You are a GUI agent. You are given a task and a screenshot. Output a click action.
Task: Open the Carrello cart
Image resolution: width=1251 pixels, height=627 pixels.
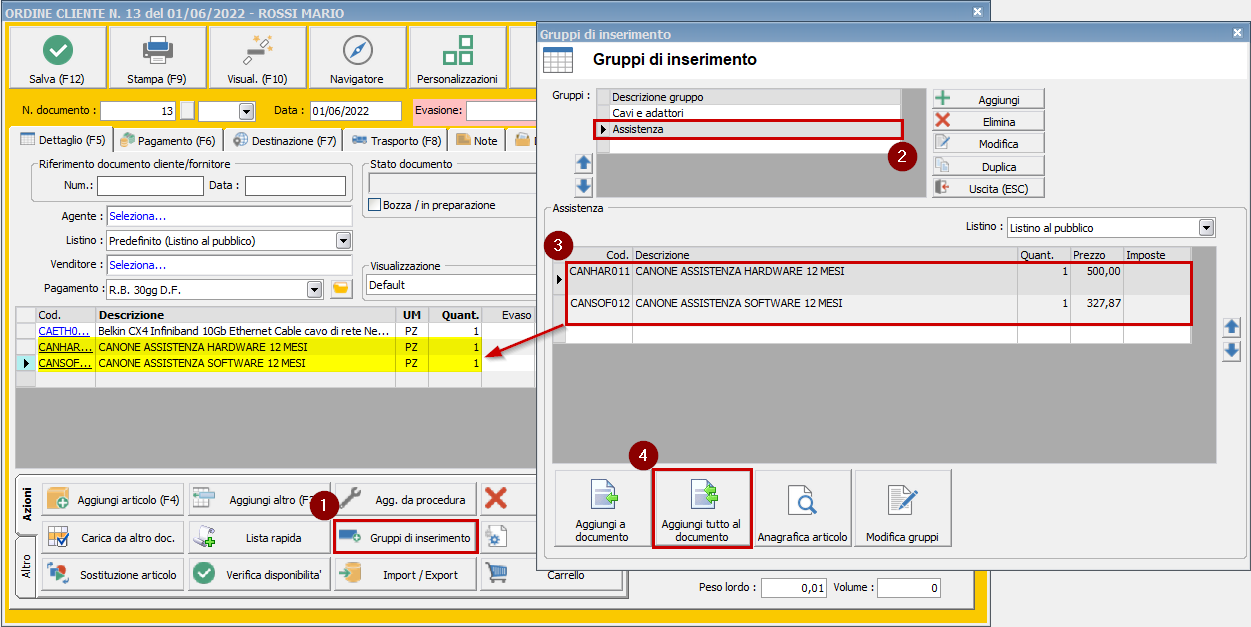click(550, 575)
